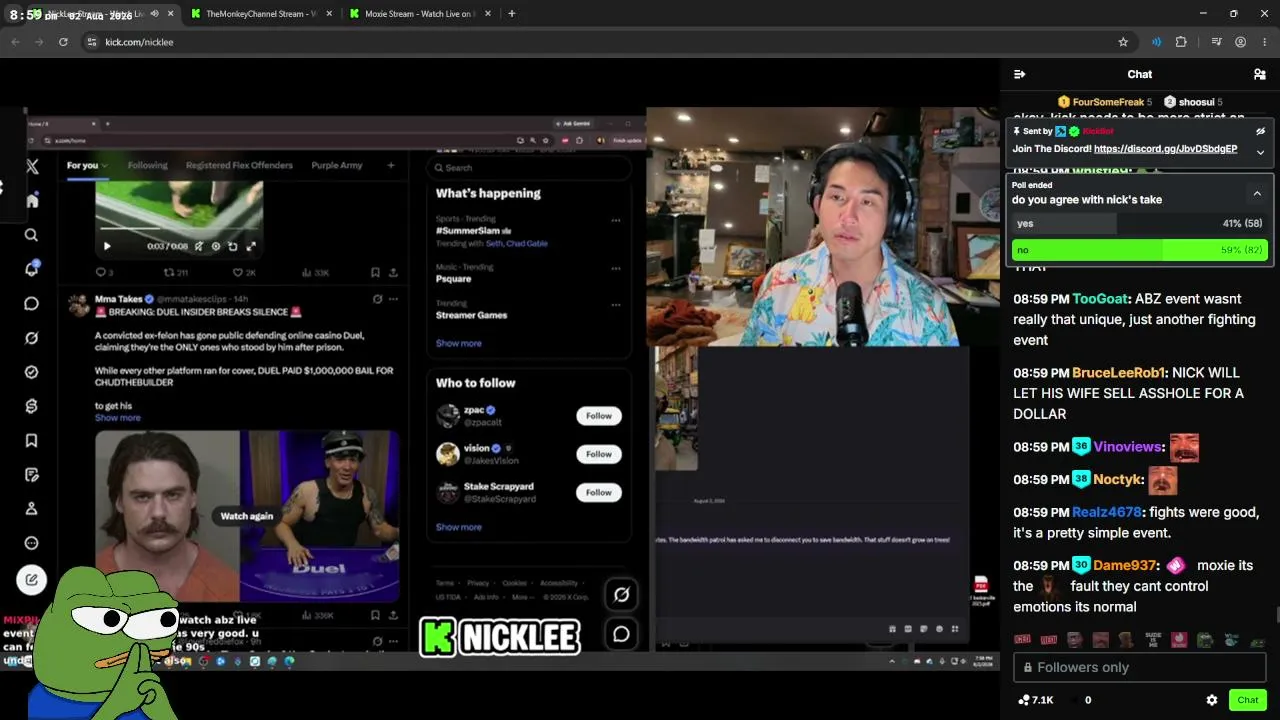Open the browser extensions menu
Image resolution: width=1280 pixels, height=720 pixels.
(1181, 42)
